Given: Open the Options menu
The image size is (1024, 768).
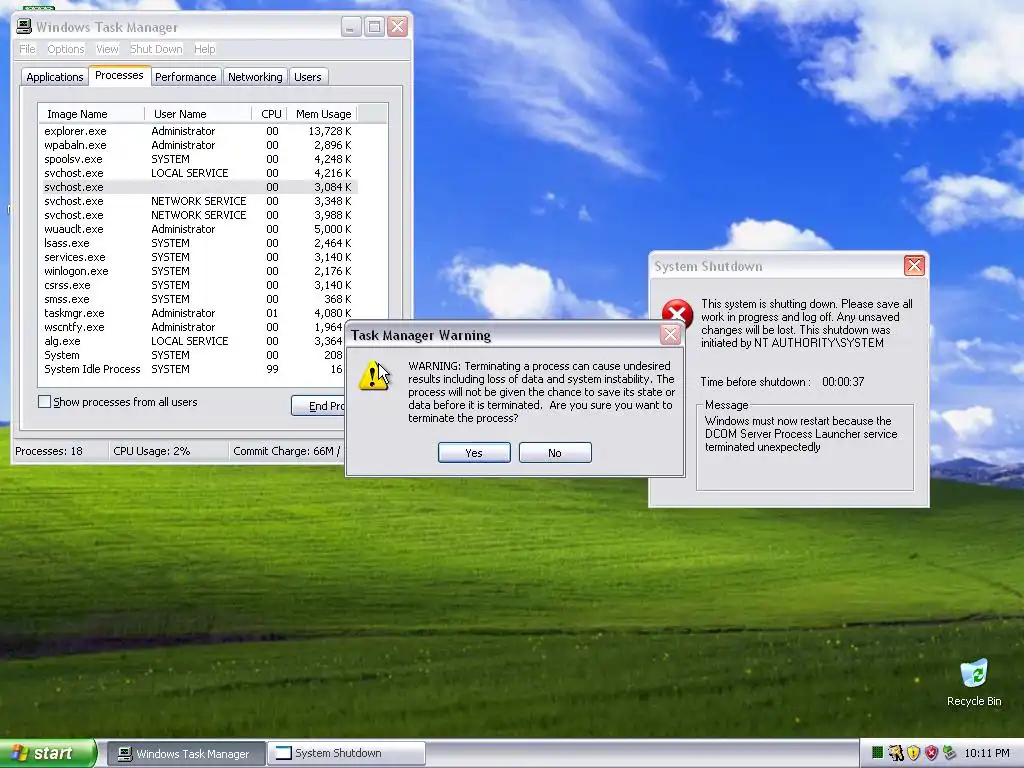Looking at the screenshot, I should pyautogui.click(x=65, y=49).
